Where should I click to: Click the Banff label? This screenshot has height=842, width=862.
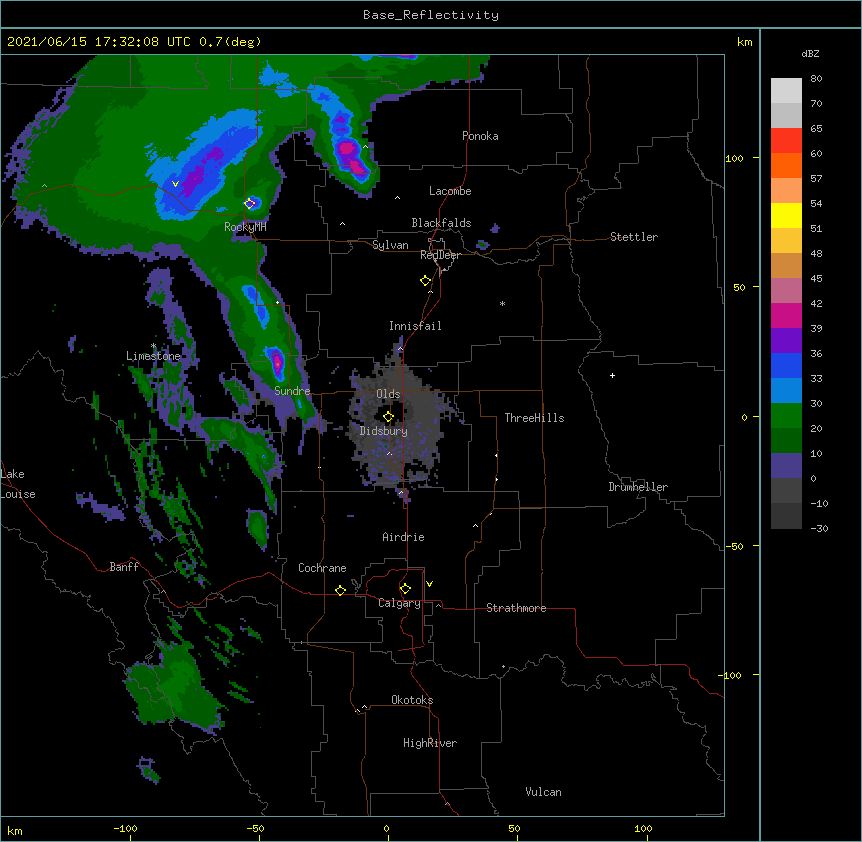click(124, 567)
